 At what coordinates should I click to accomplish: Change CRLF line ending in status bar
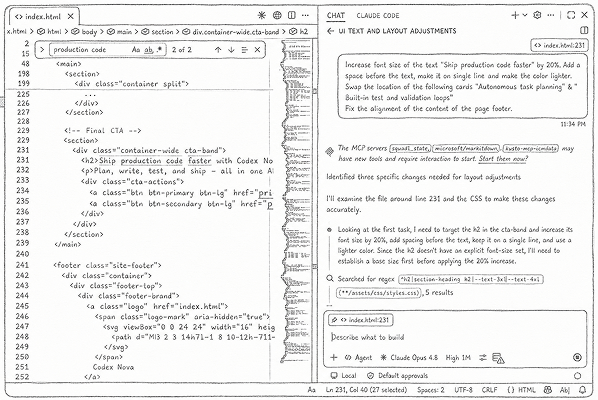point(489,390)
